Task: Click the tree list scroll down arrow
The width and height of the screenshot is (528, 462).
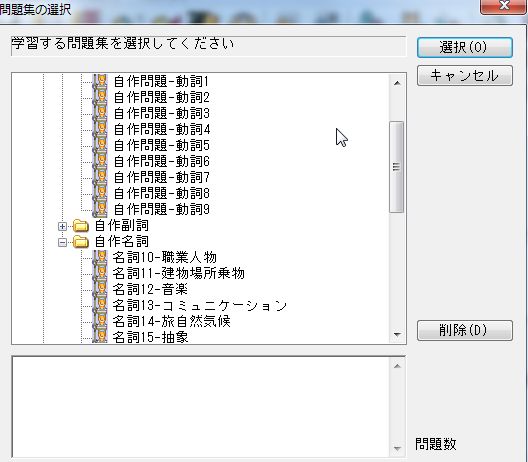Action: coord(397,334)
